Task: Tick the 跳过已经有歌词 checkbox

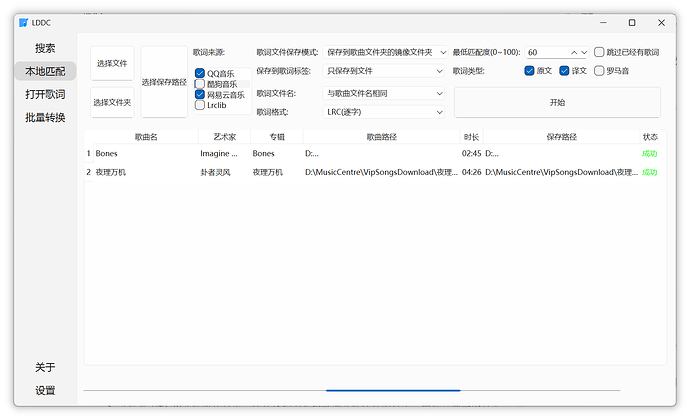Action: 599,52
